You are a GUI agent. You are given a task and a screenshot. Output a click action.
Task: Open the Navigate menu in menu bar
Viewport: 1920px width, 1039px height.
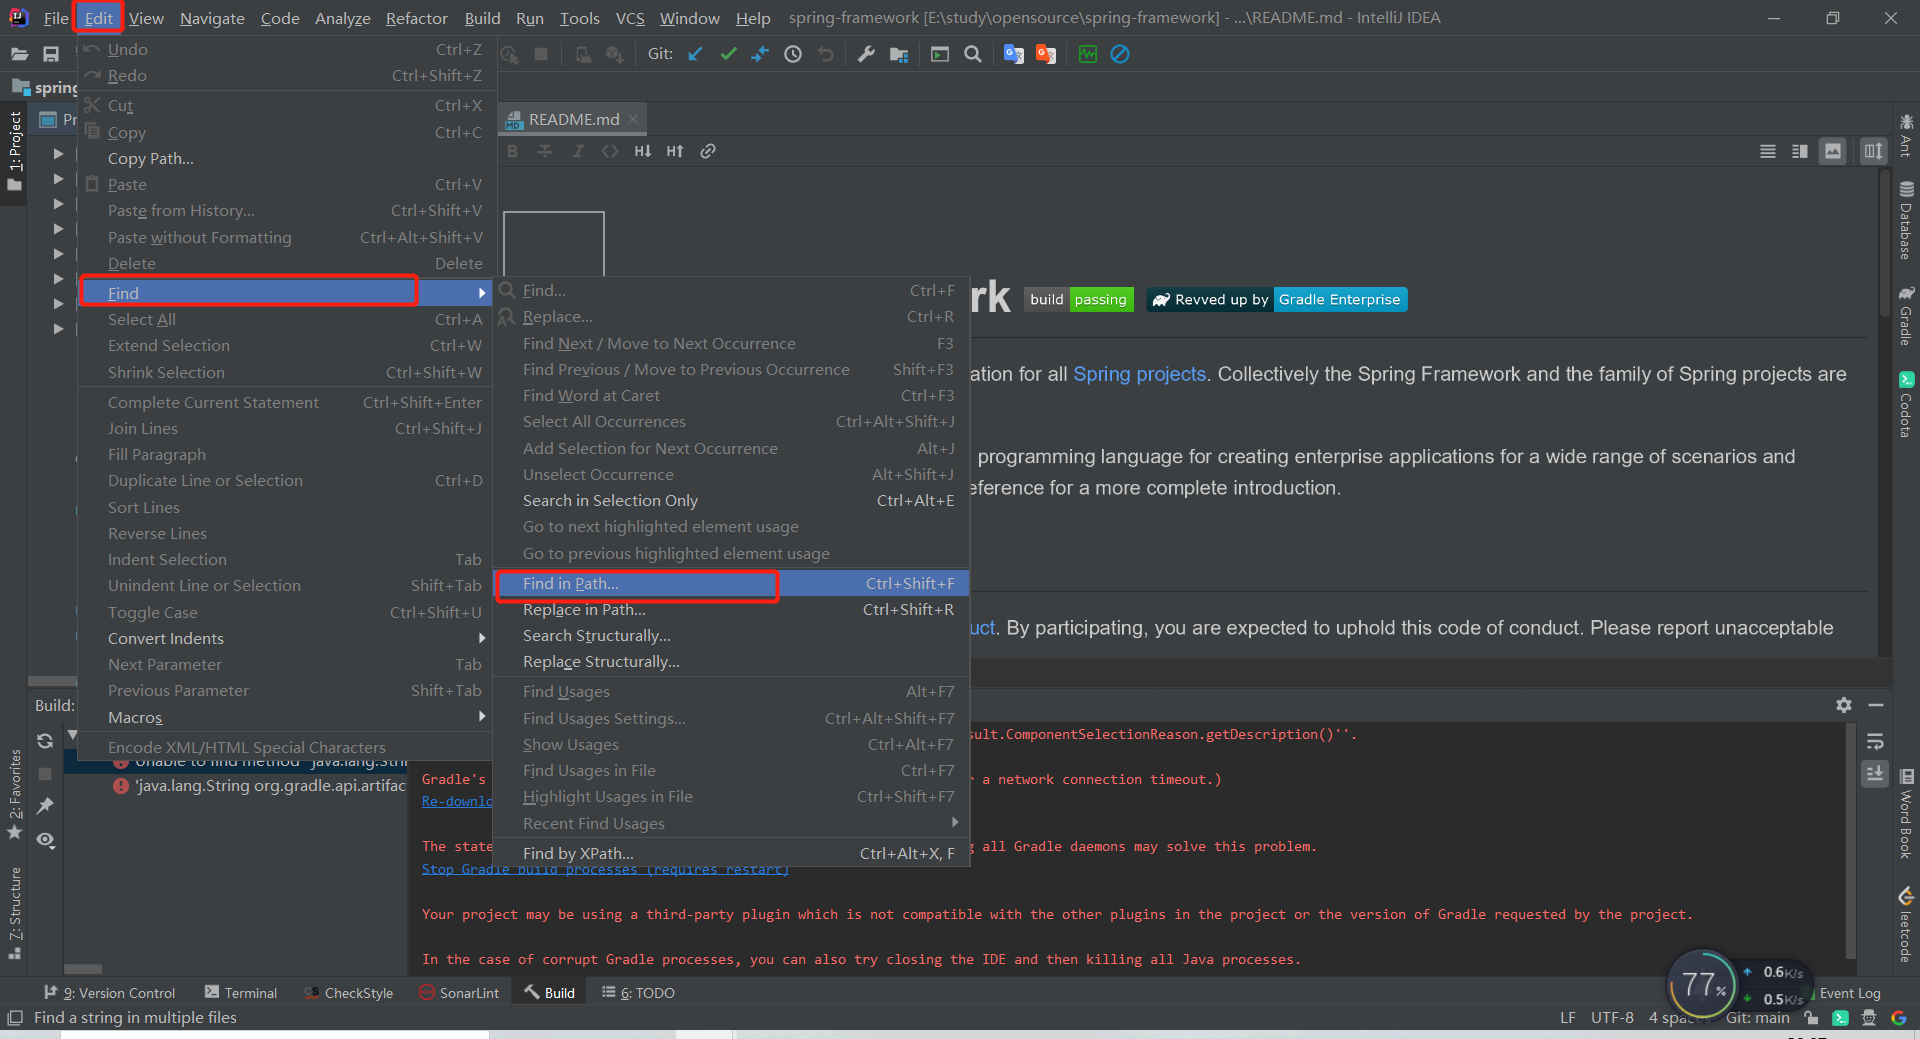212,18
